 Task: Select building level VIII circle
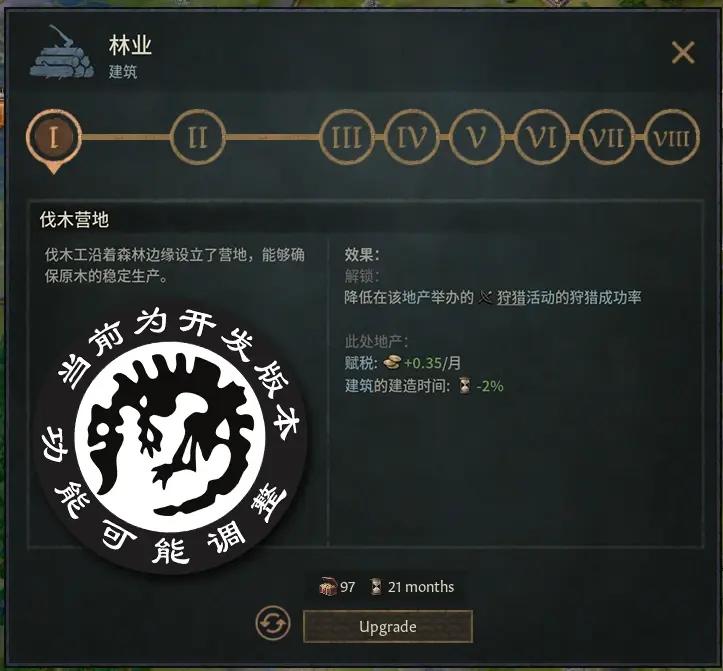[671, 137]
